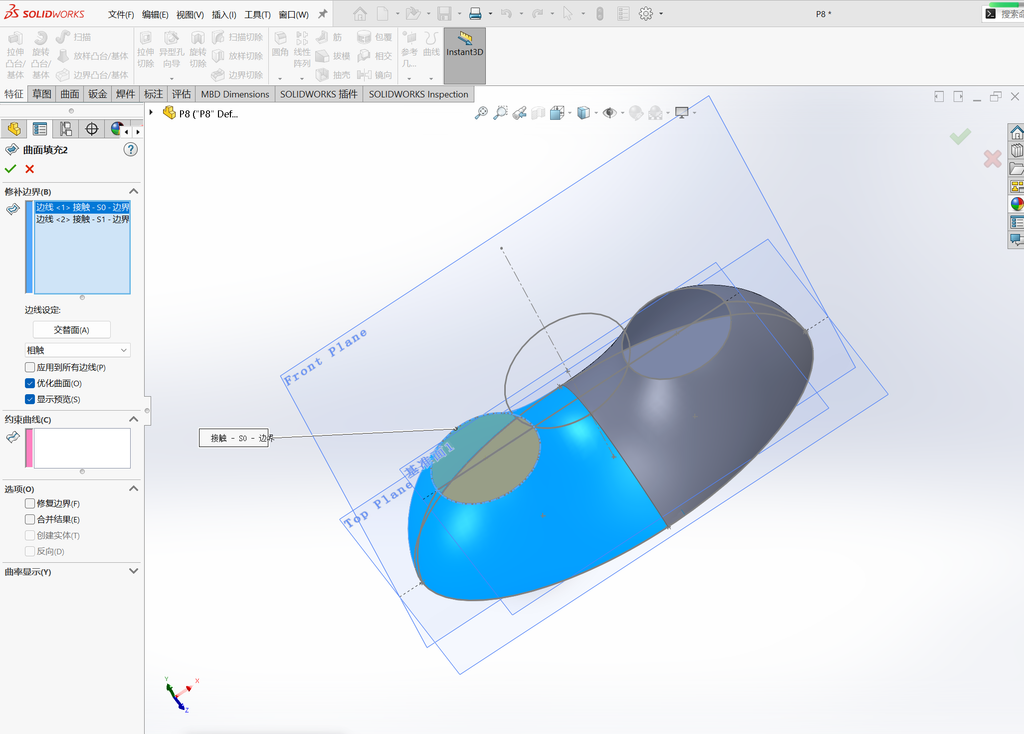Screen dimensions: 1024x734
Task: Click the Rebuild traffic light icon
Action: point(600,14)
